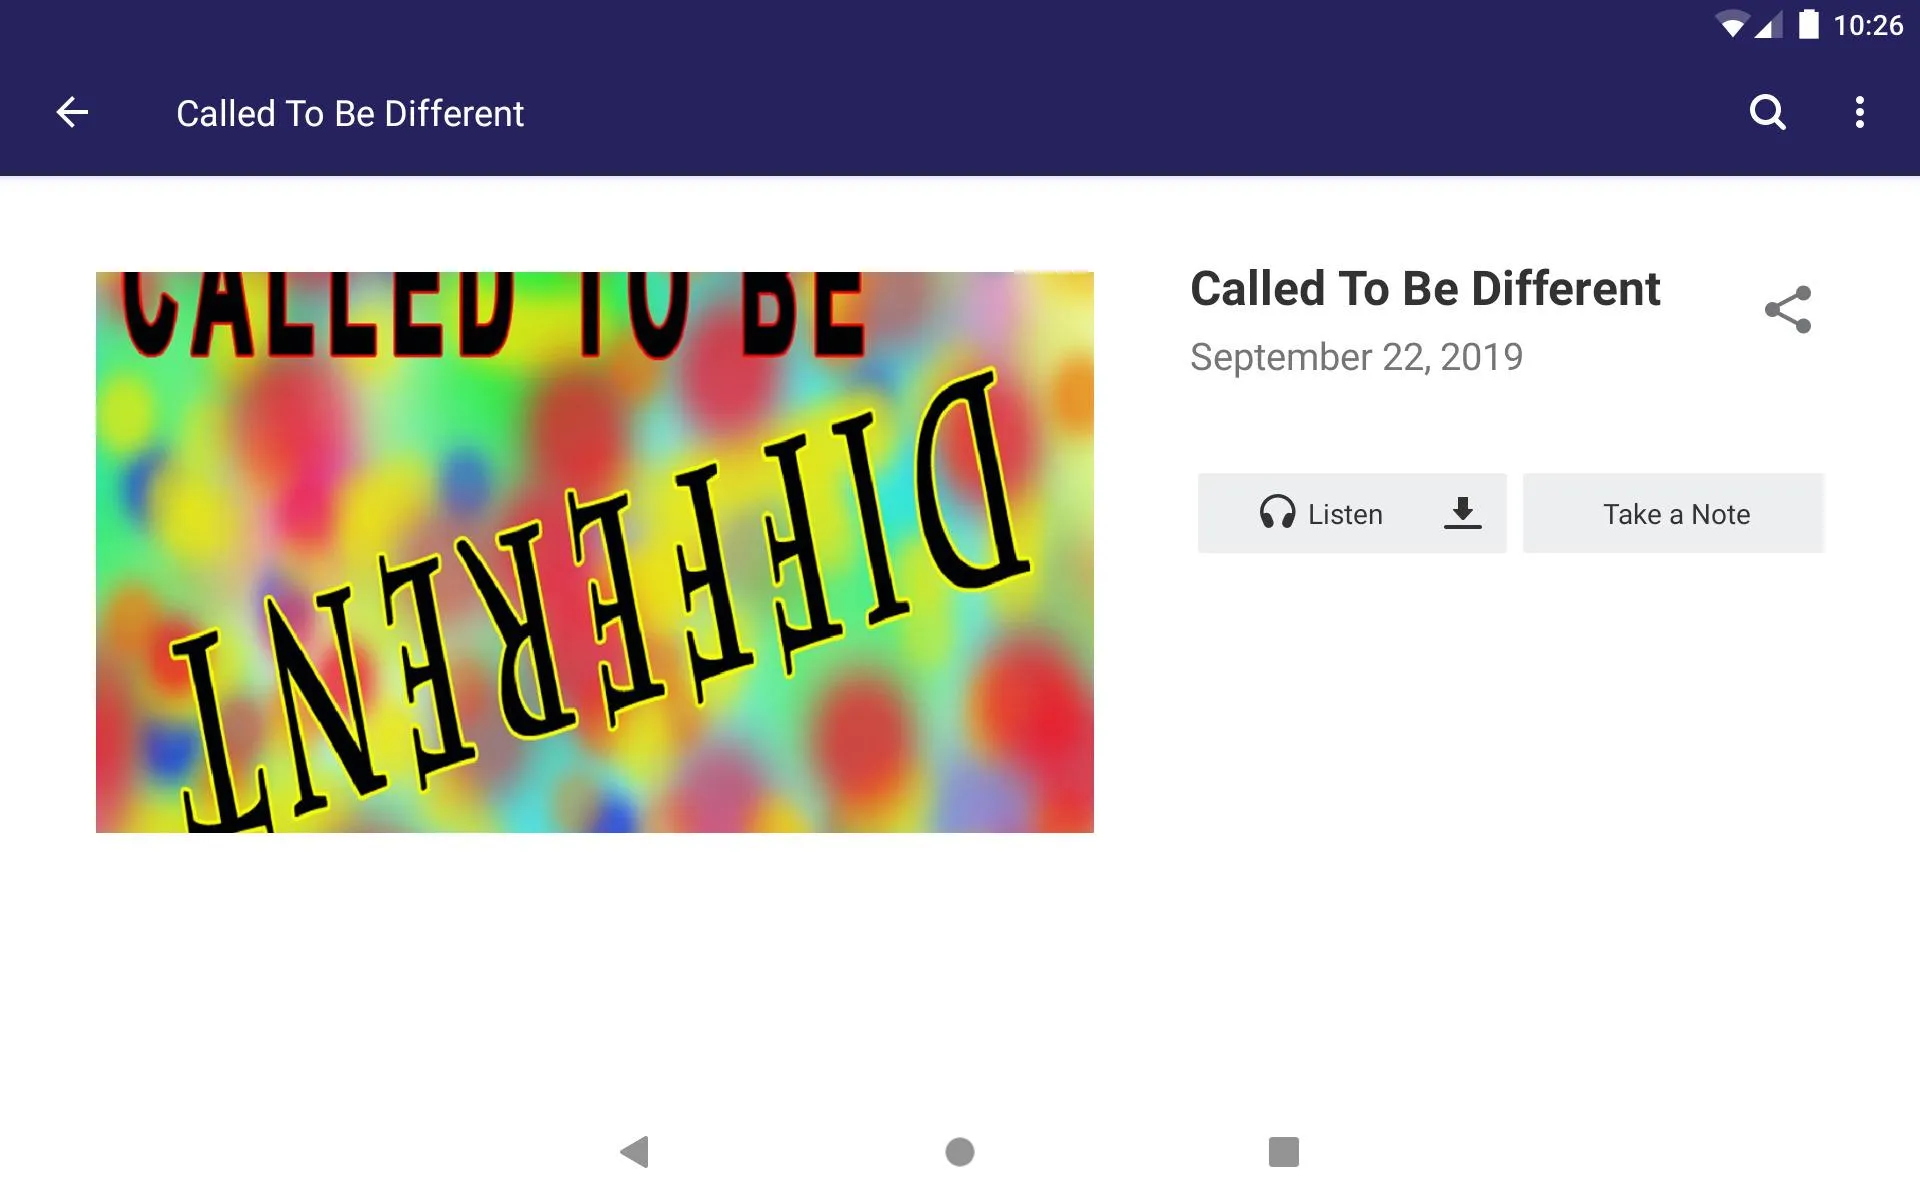This screenshot has width=1920, height=1200.
Task: Click the share icon for this sermon
Action: click(x=1787, y=307)
